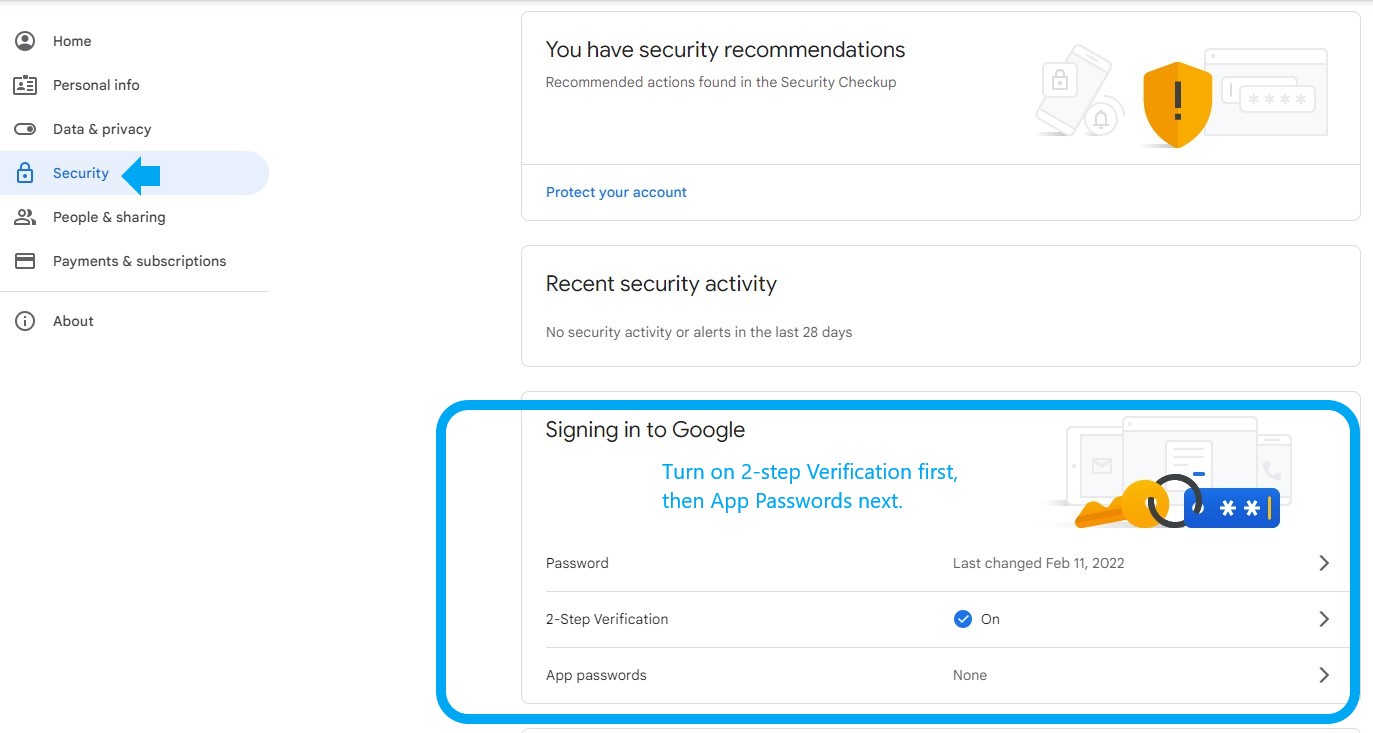Open Data & privacy via its eye icon
The width and height of the screenshot is (1373, 733).
click(24, 129)
